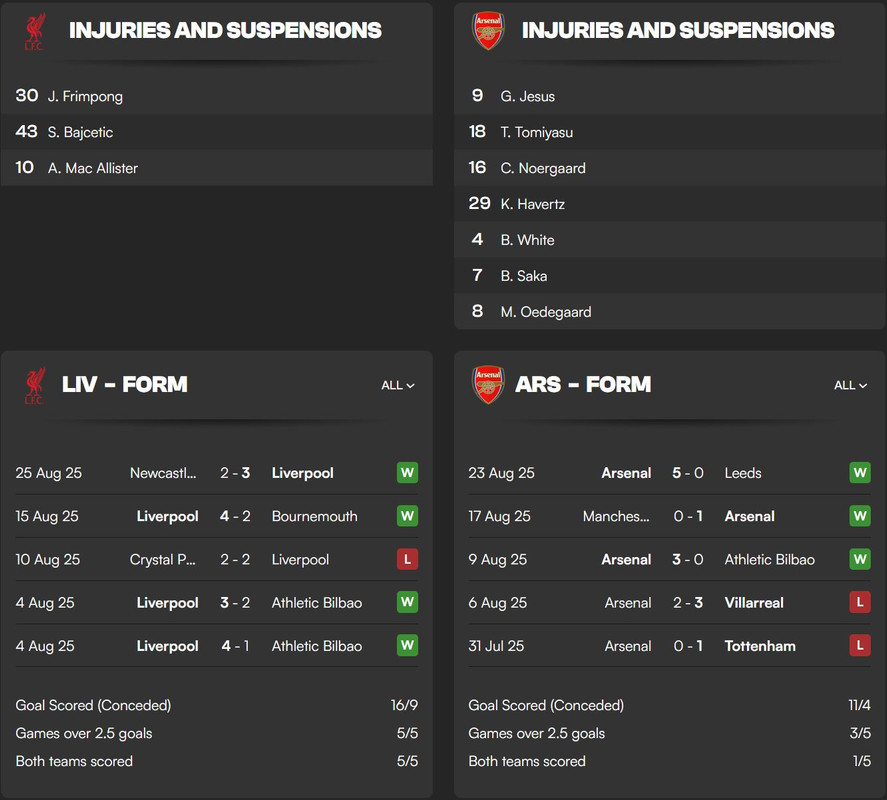This screenshot has width=887, height=800.
Task: Open the Manchester 0 - 1 Arsenal match row
Action: tap(670, 516)
